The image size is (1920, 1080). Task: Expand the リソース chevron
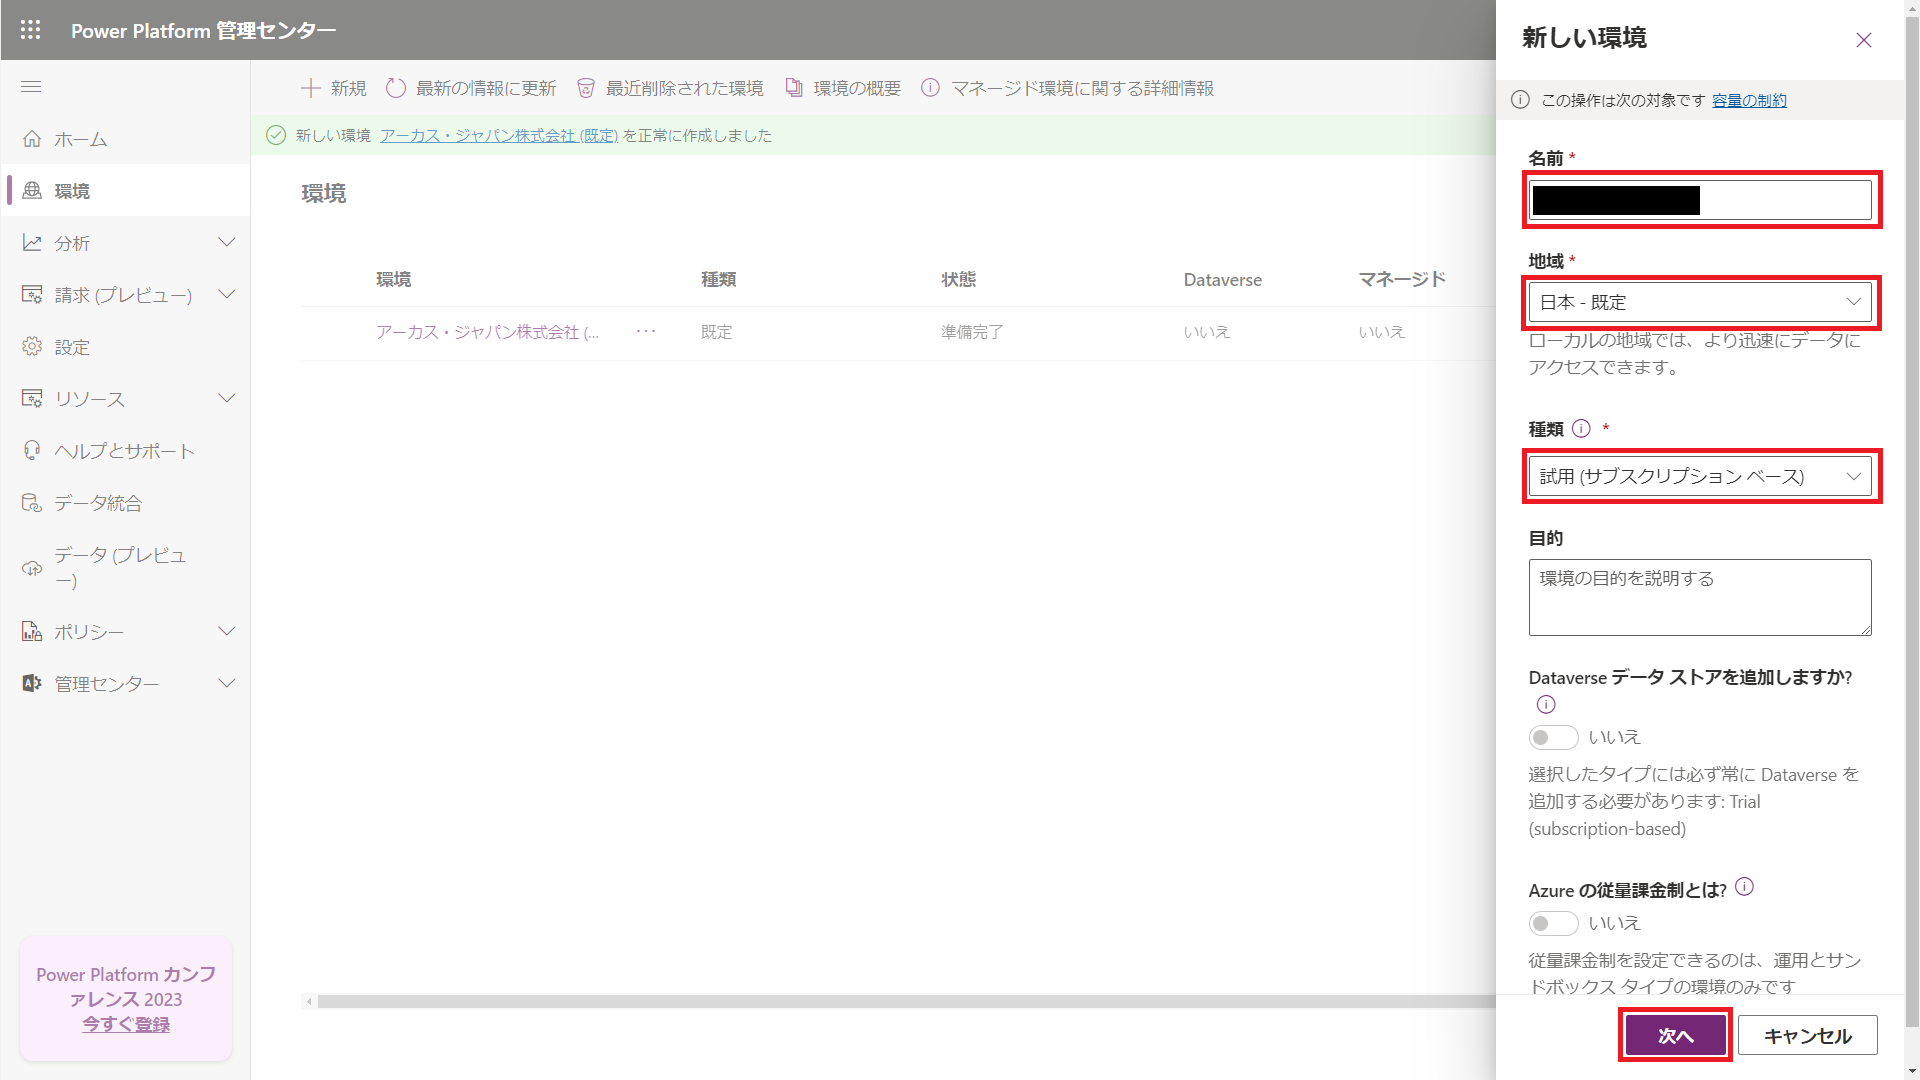click(227, 399)
